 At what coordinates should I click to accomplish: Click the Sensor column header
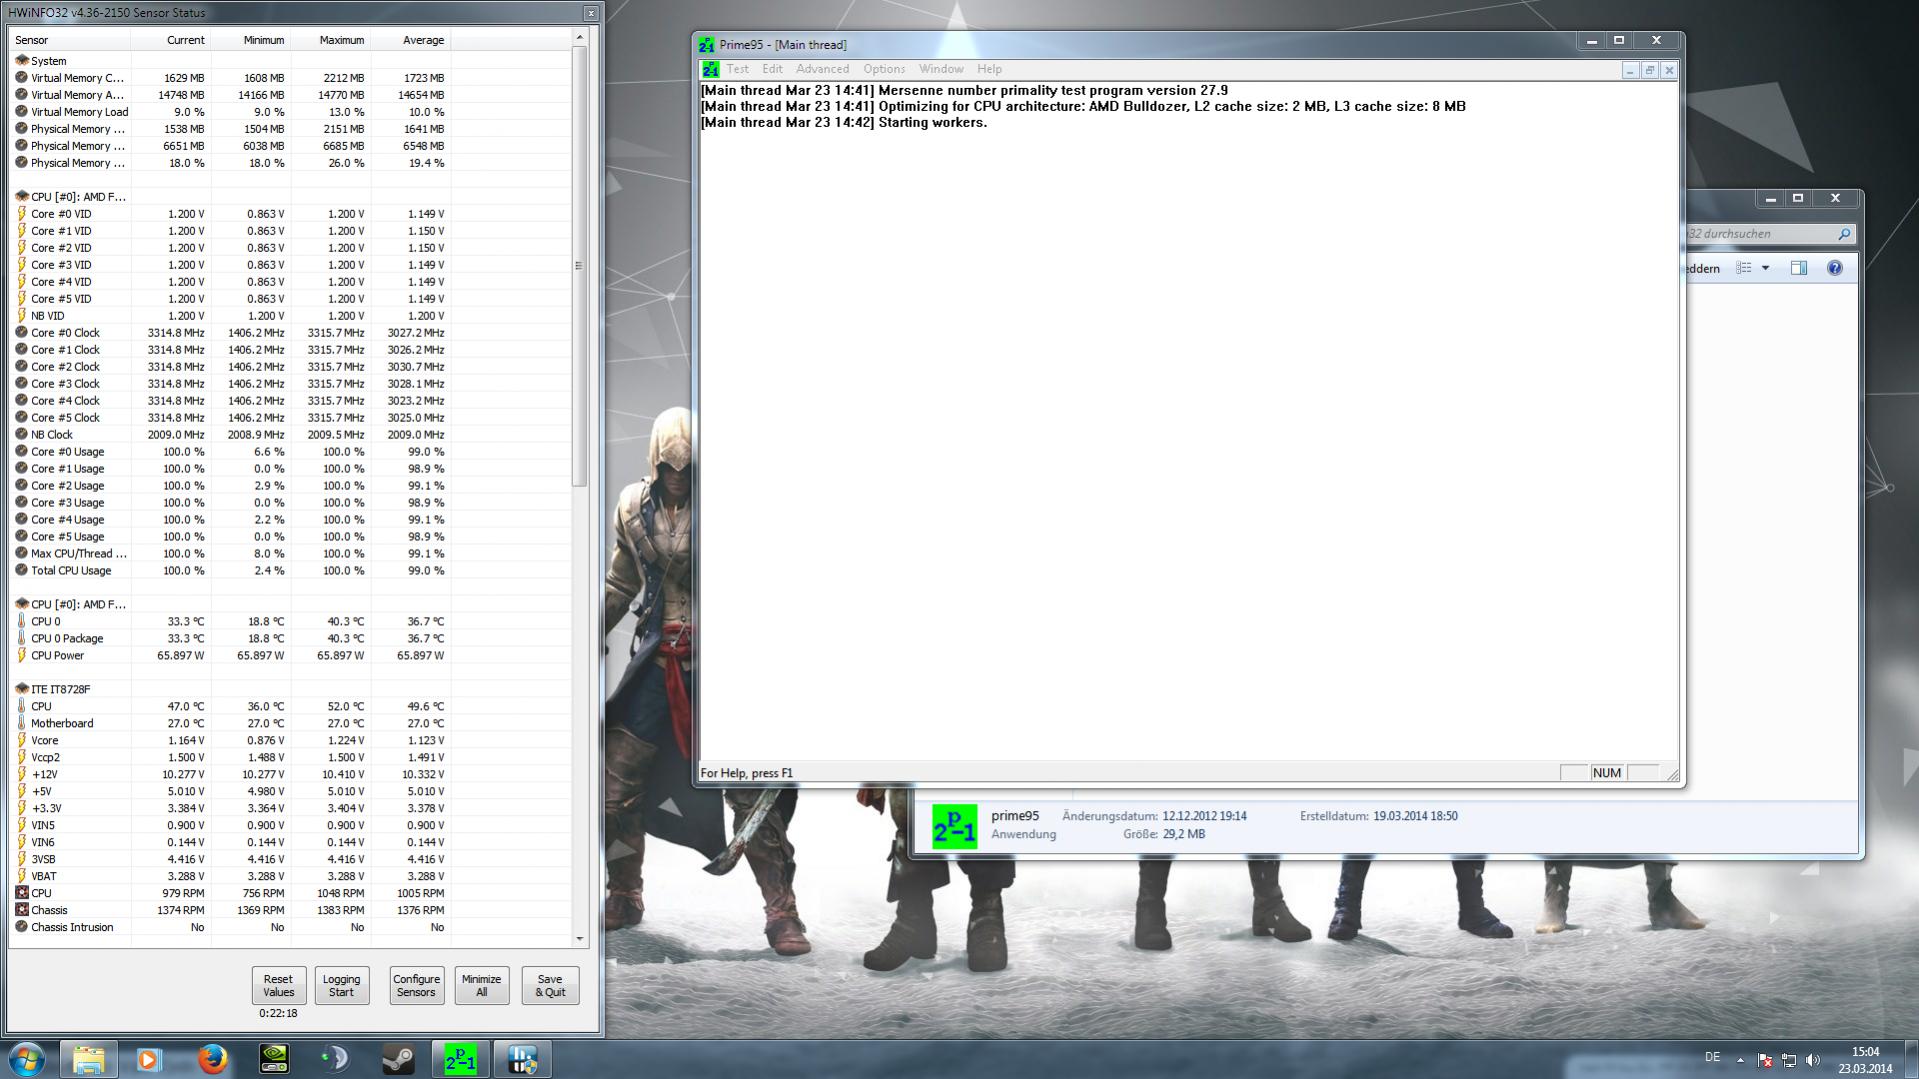(x=70, y=40)
